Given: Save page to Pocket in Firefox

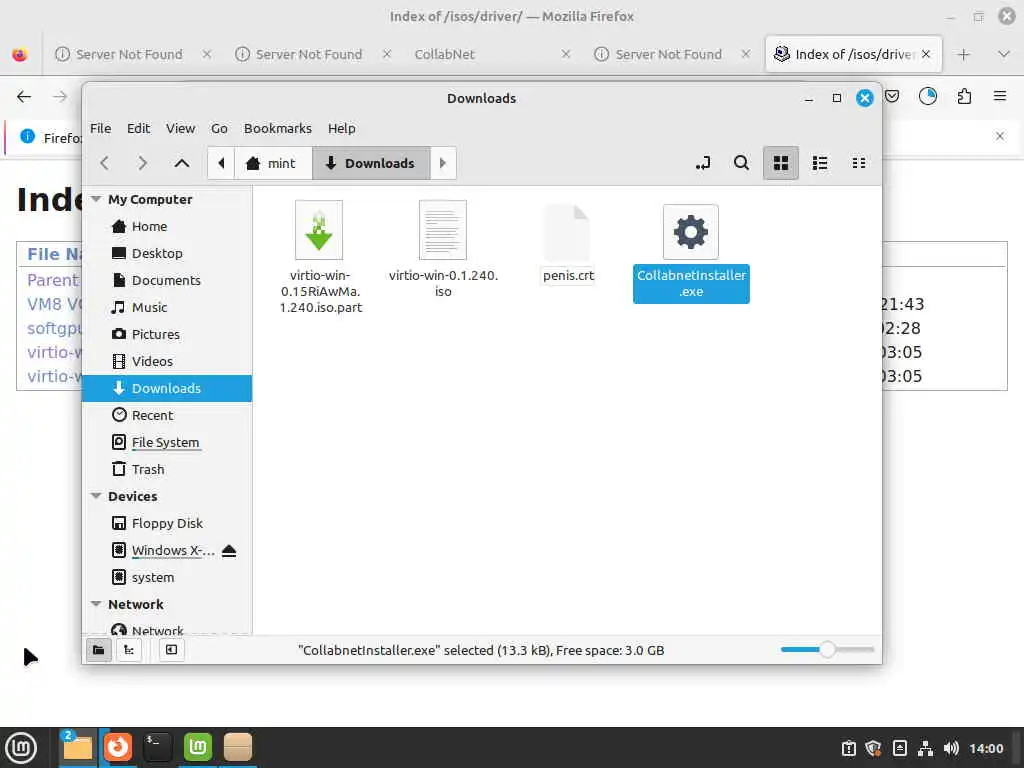Looking at the screenshot, I should click(892, 97).
